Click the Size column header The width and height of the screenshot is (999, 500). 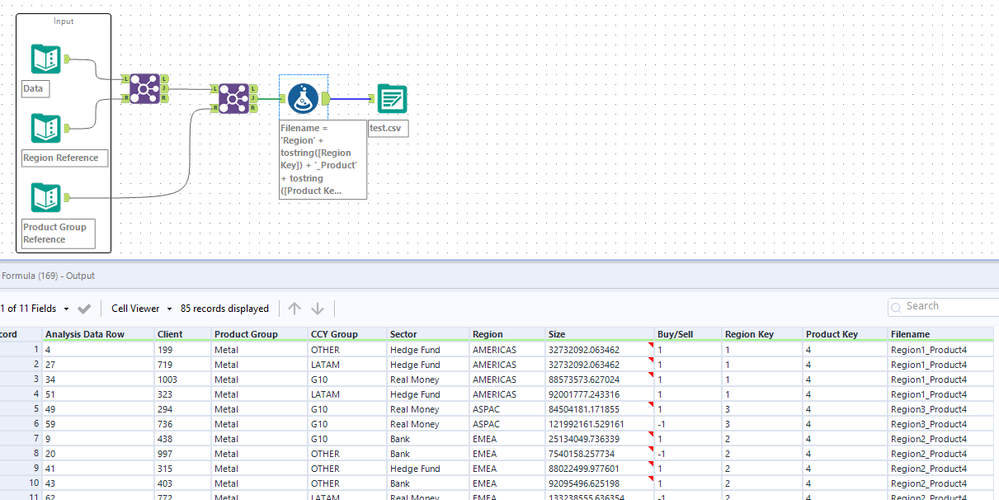[x=557, y=334]
